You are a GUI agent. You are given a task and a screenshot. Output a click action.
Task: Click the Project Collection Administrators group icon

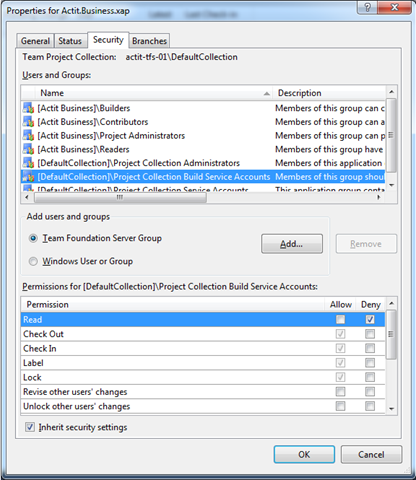click(29, 163)
